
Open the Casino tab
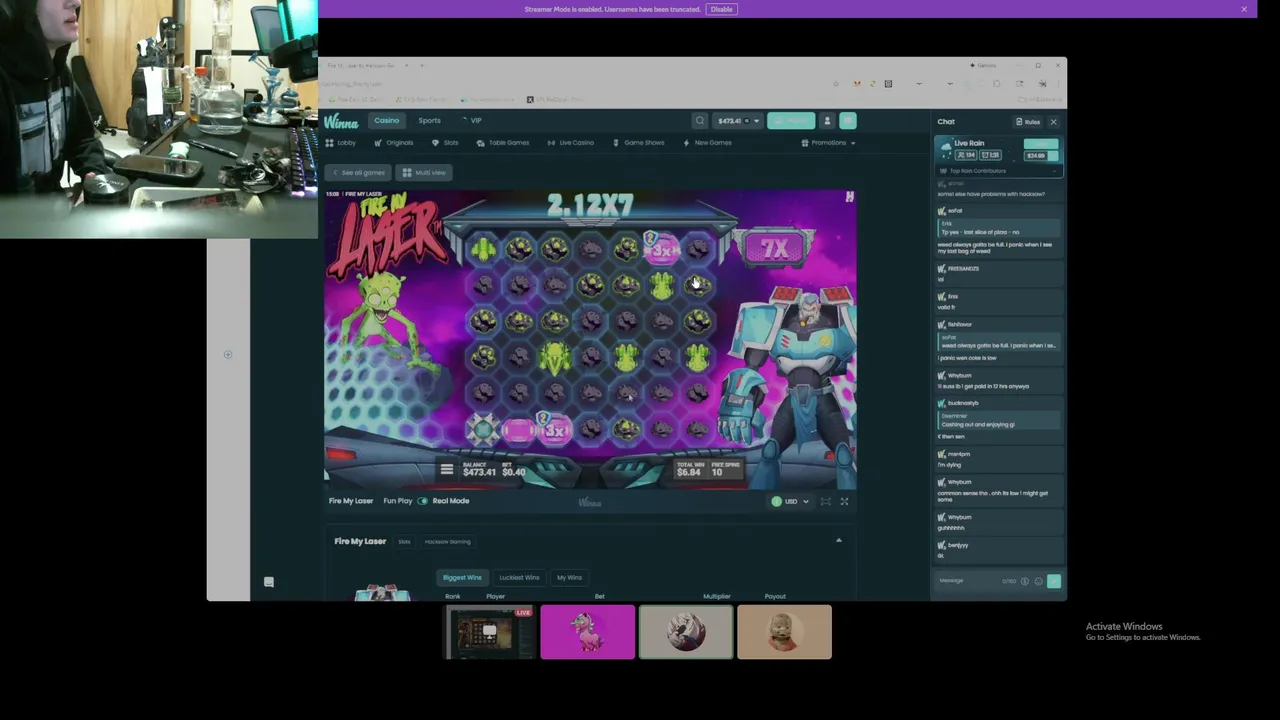click(386, 120)
